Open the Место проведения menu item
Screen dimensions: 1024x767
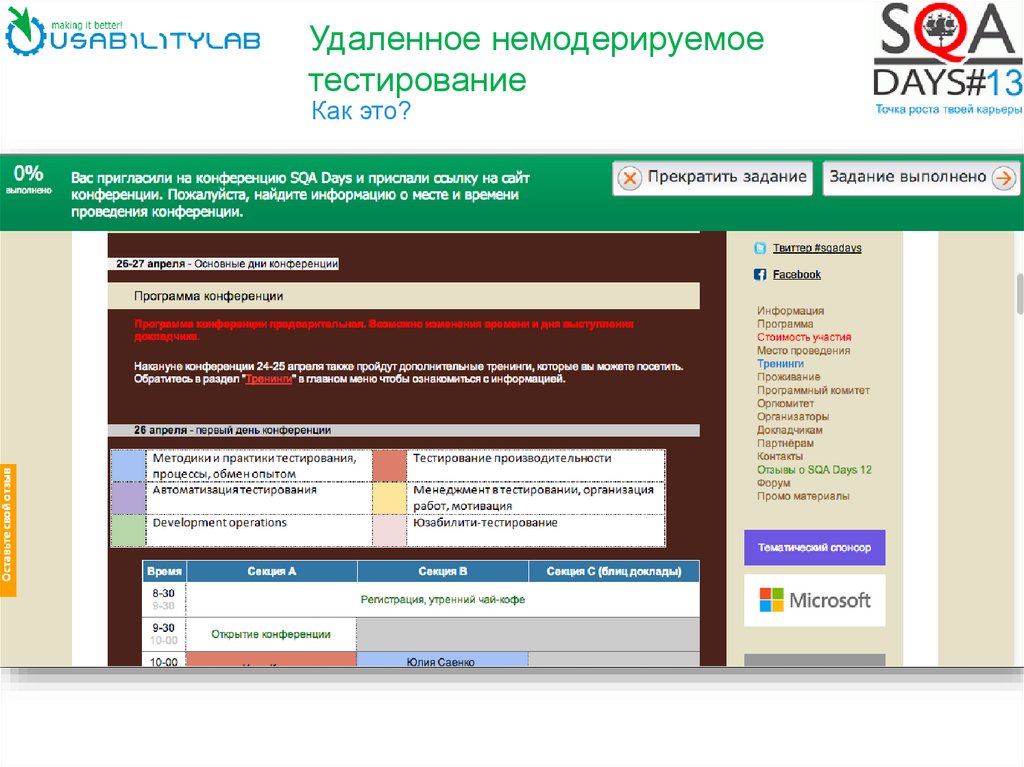point(803,350)
